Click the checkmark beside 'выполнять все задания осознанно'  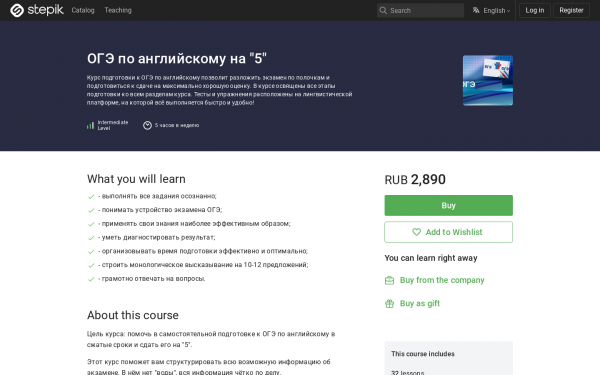91,197
